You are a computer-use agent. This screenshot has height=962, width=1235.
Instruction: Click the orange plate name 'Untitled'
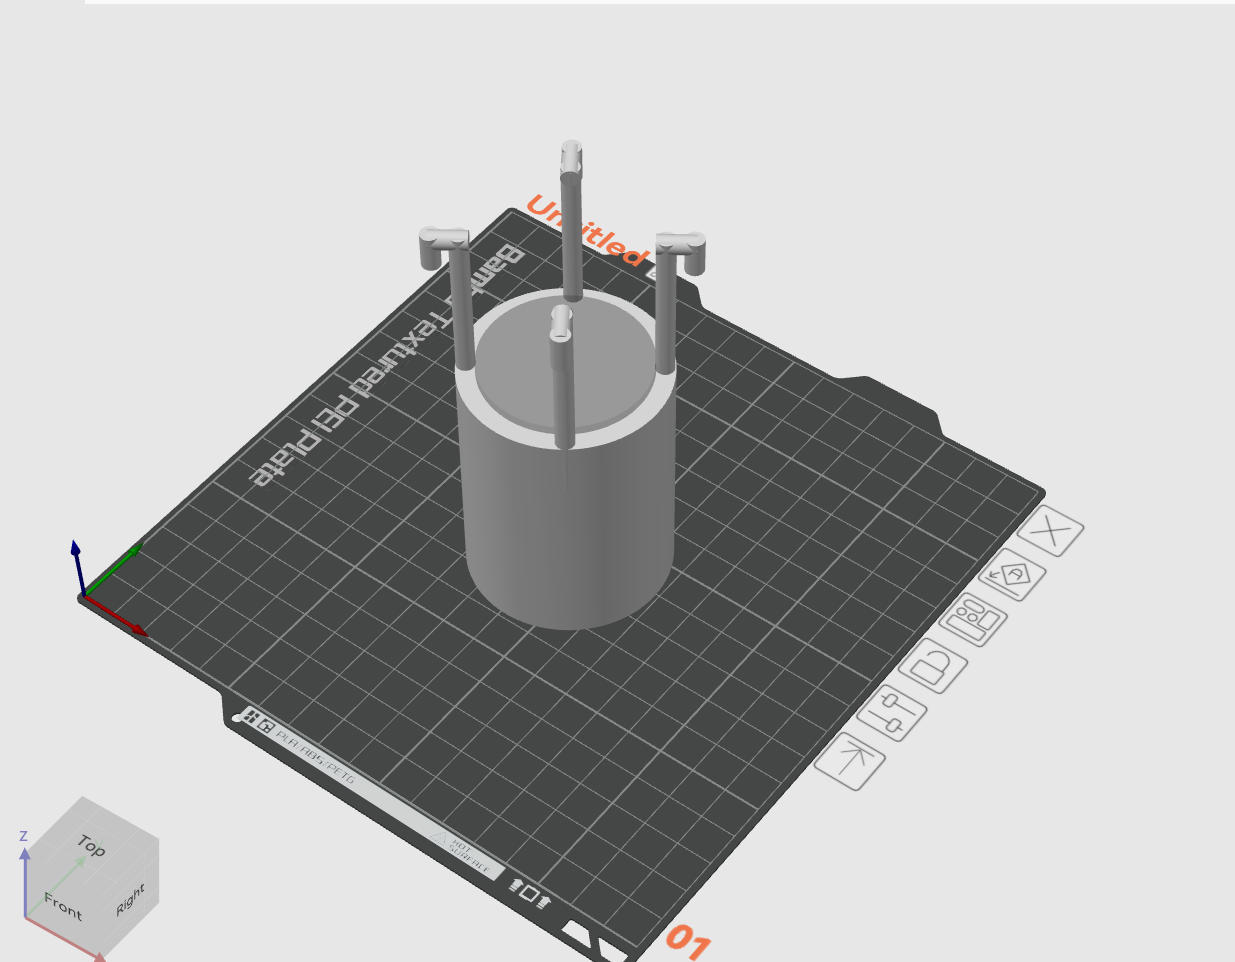point(586,231)
